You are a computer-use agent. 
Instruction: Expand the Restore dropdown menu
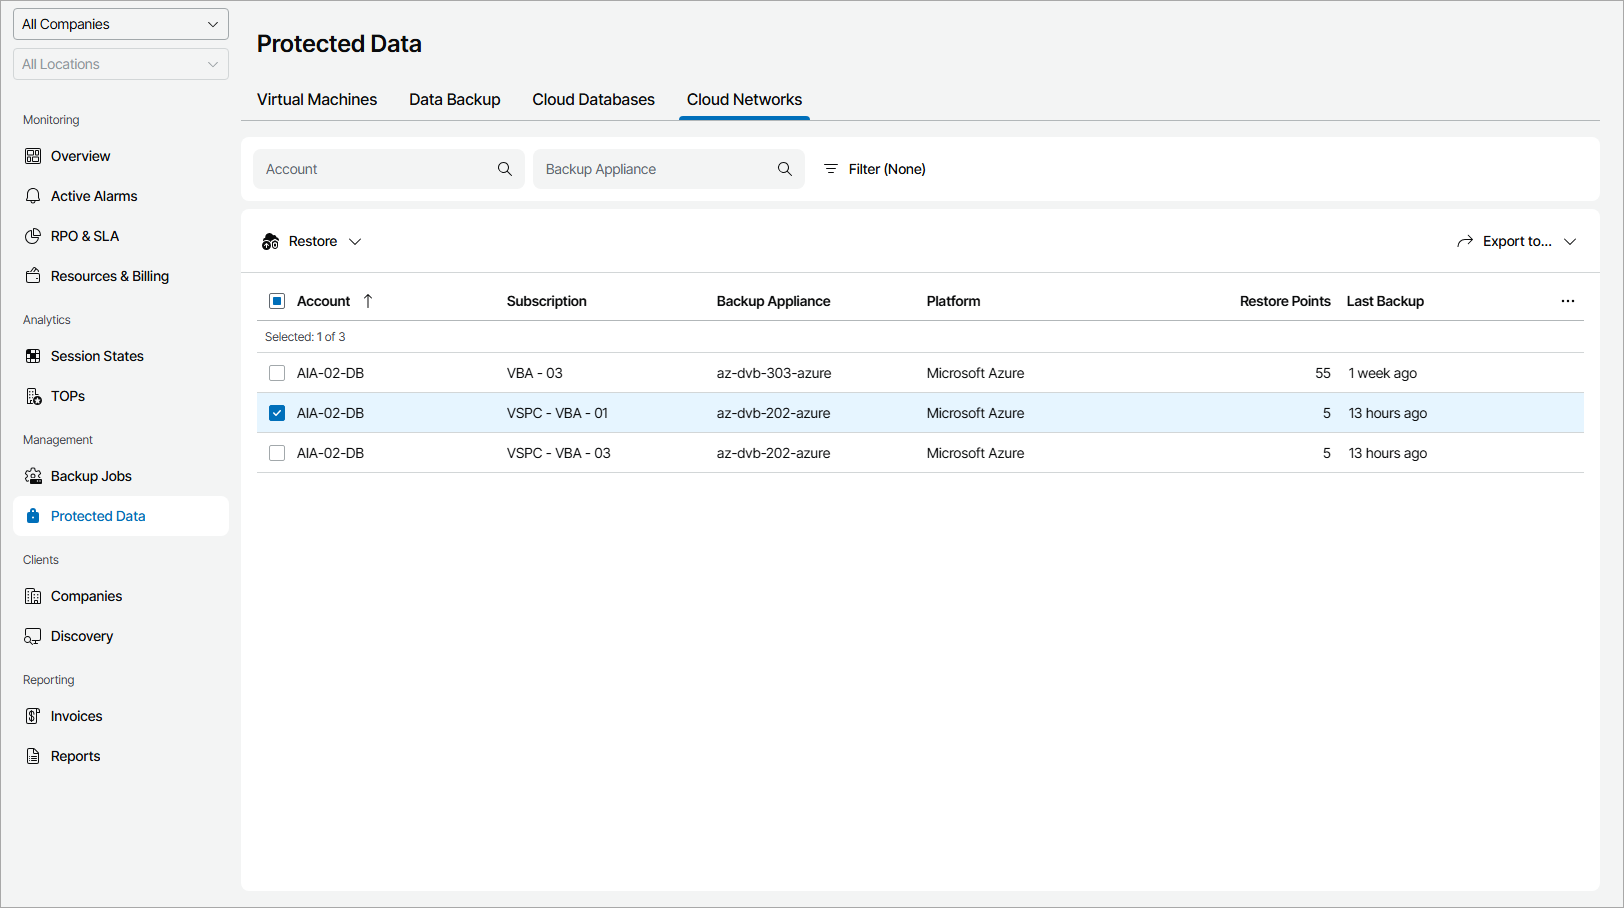pyautogui.click(x=312, y=241)
